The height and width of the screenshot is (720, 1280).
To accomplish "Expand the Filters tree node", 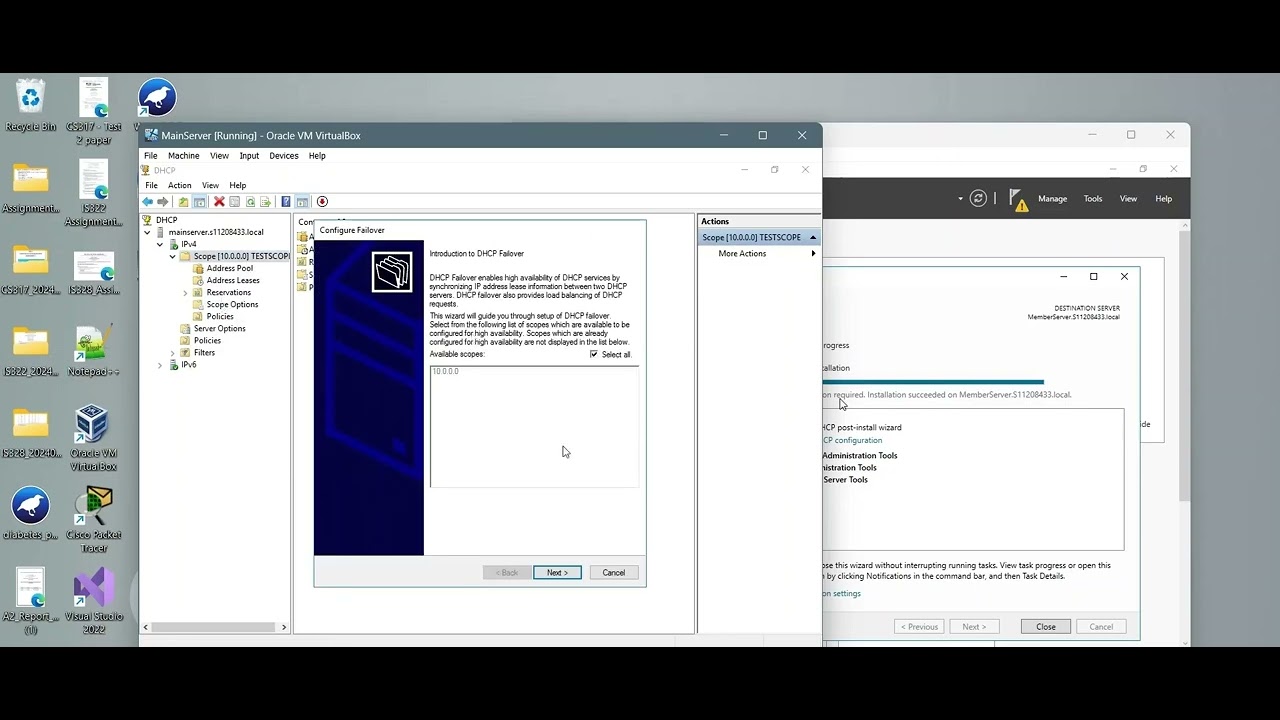I will pyautogui.click(x=173, y=353).
